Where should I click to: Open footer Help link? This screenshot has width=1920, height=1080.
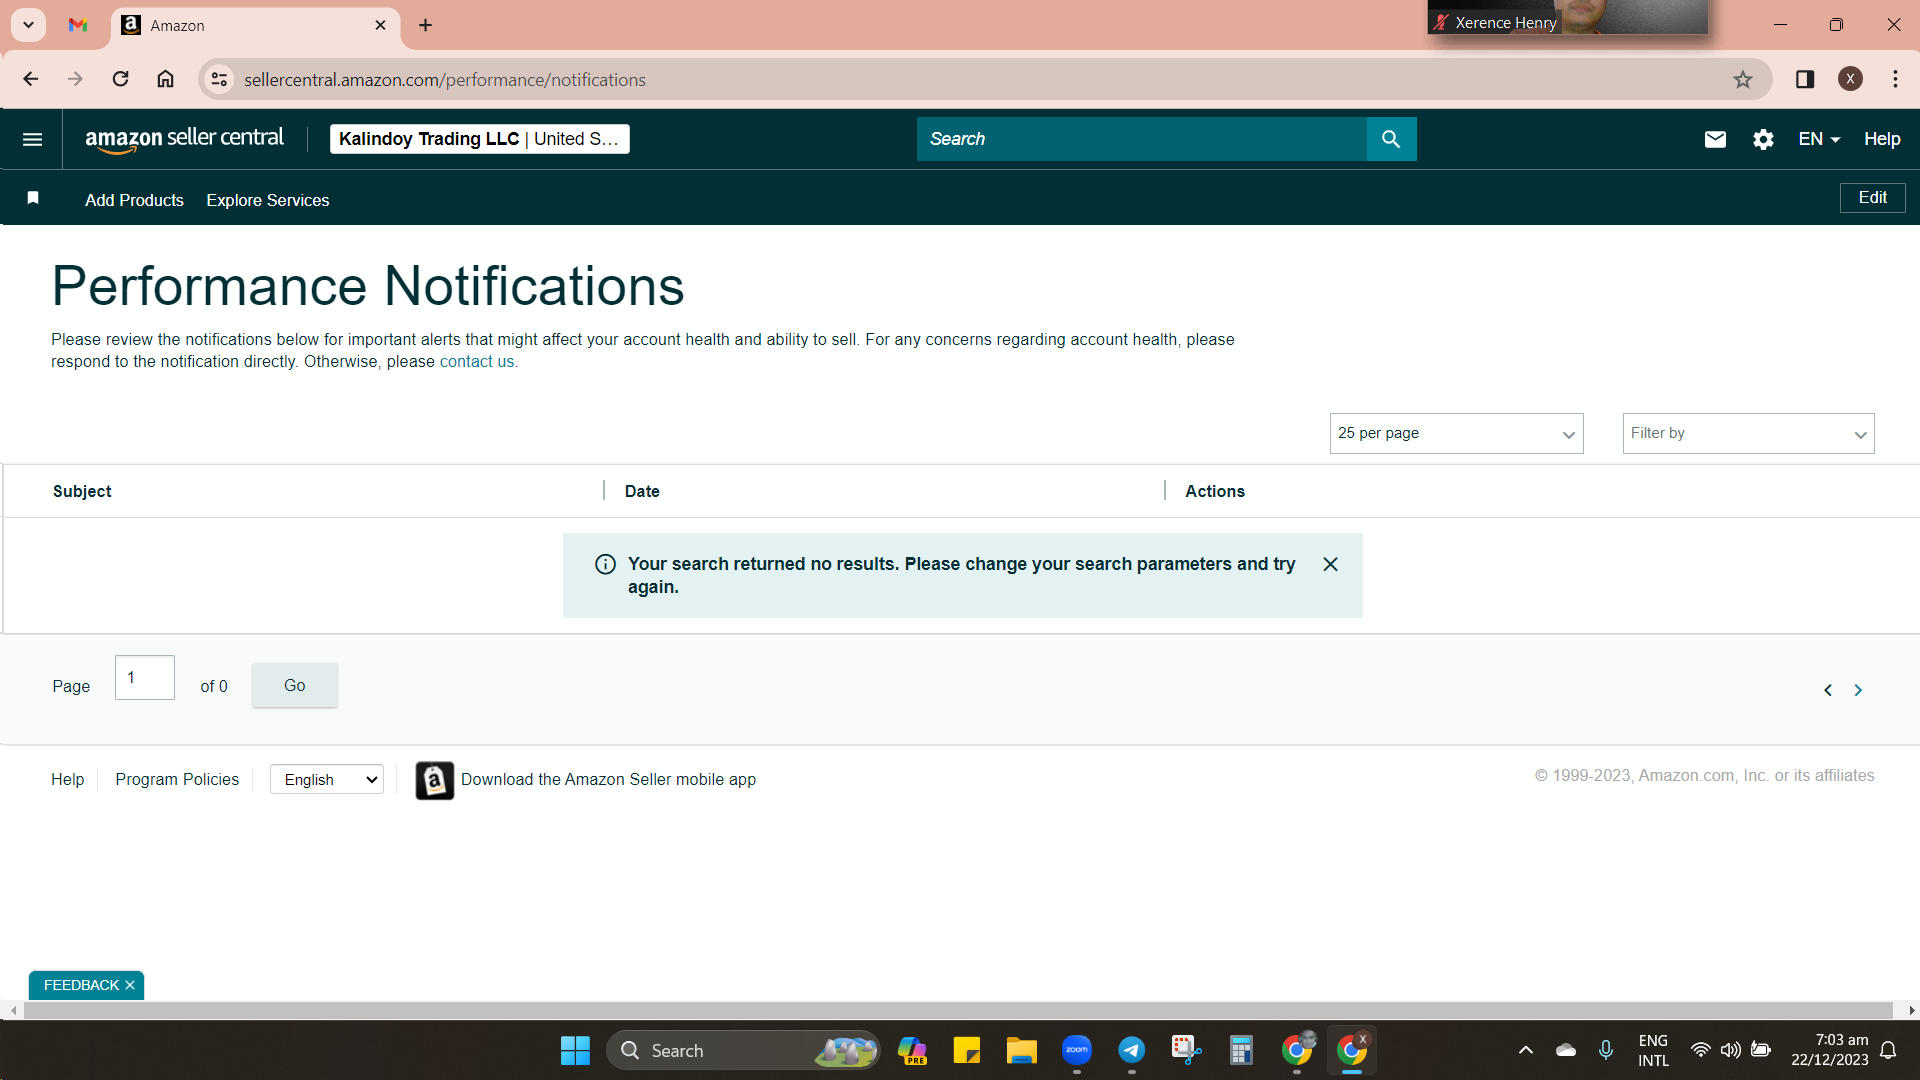pos(67,779)
